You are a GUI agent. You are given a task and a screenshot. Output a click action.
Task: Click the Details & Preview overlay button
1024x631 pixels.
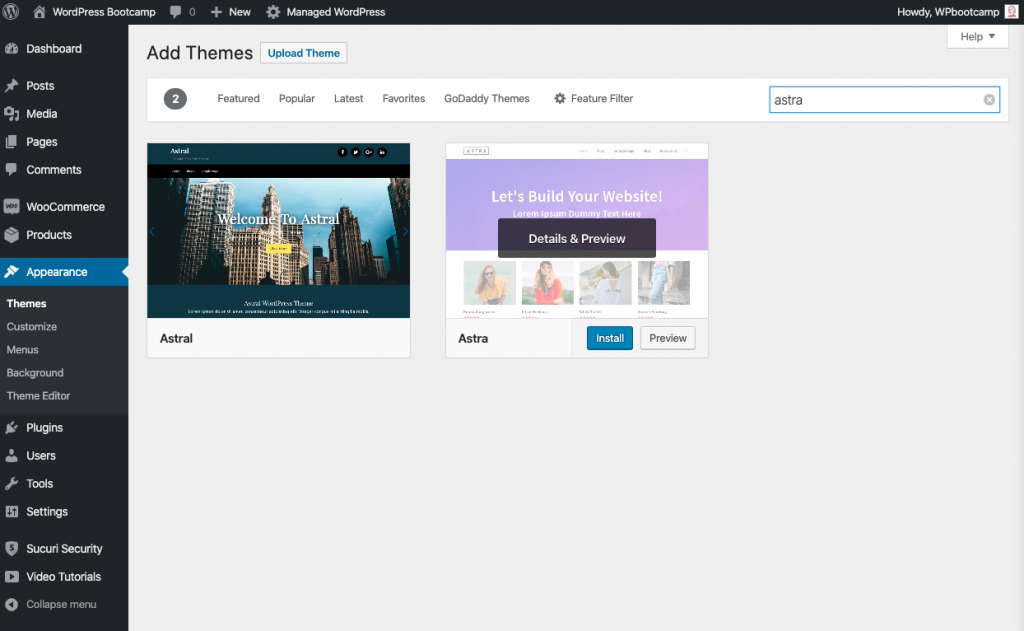point(577,238)
